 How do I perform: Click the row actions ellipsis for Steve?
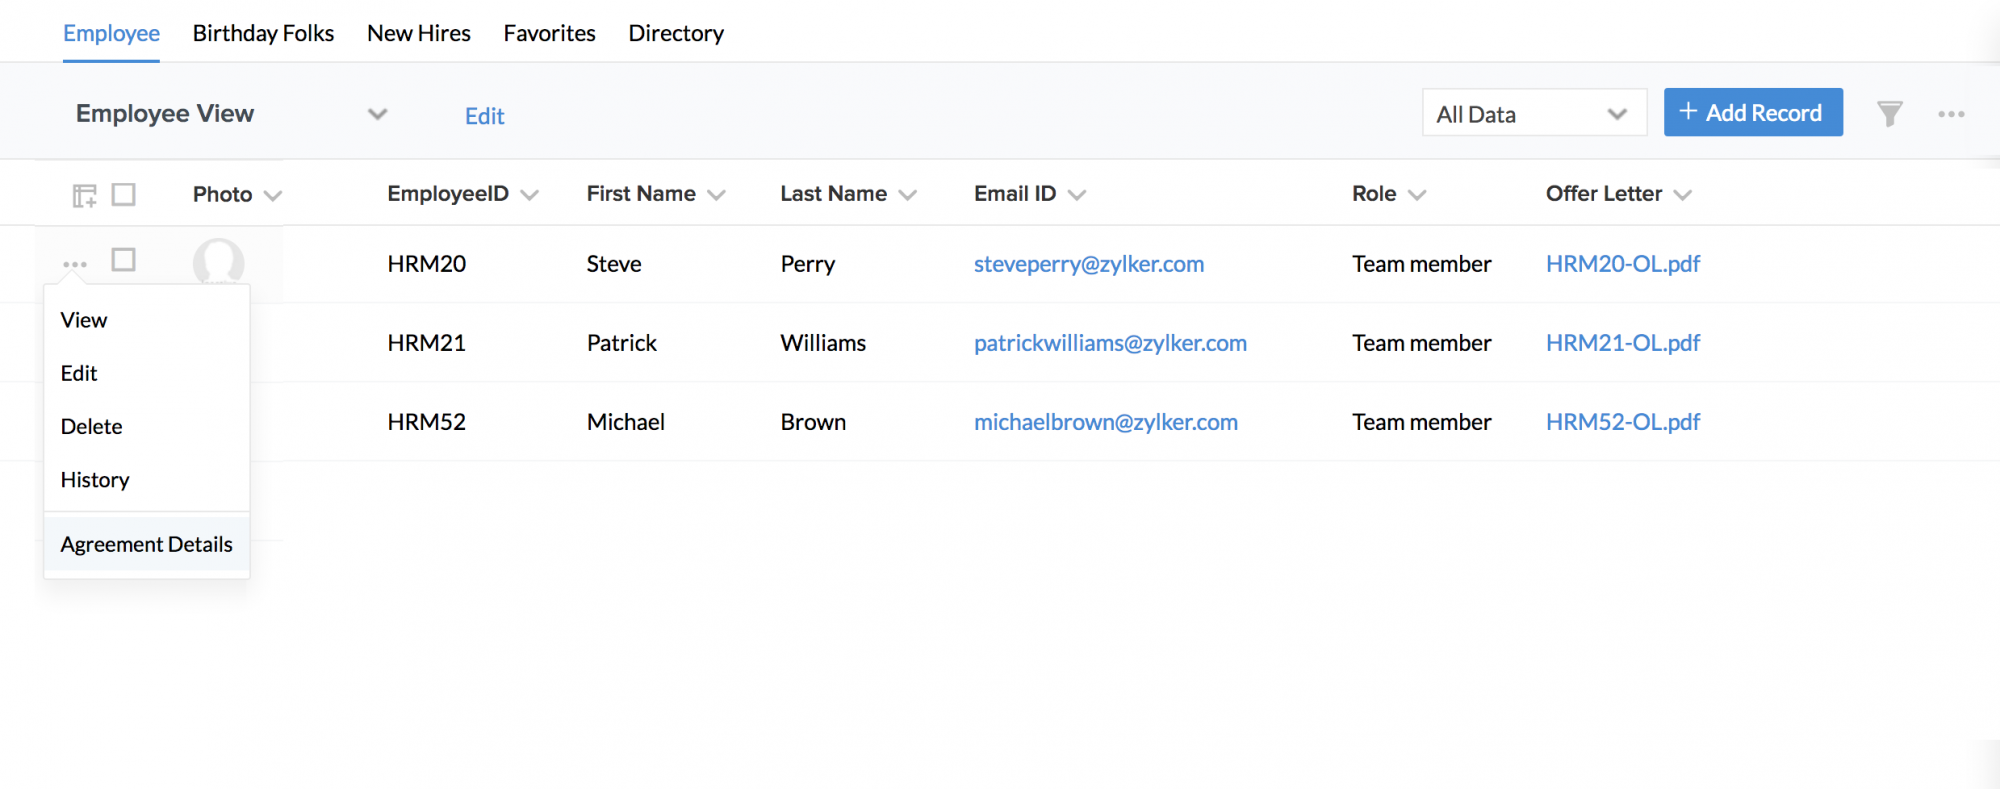(x=75, y=264)
